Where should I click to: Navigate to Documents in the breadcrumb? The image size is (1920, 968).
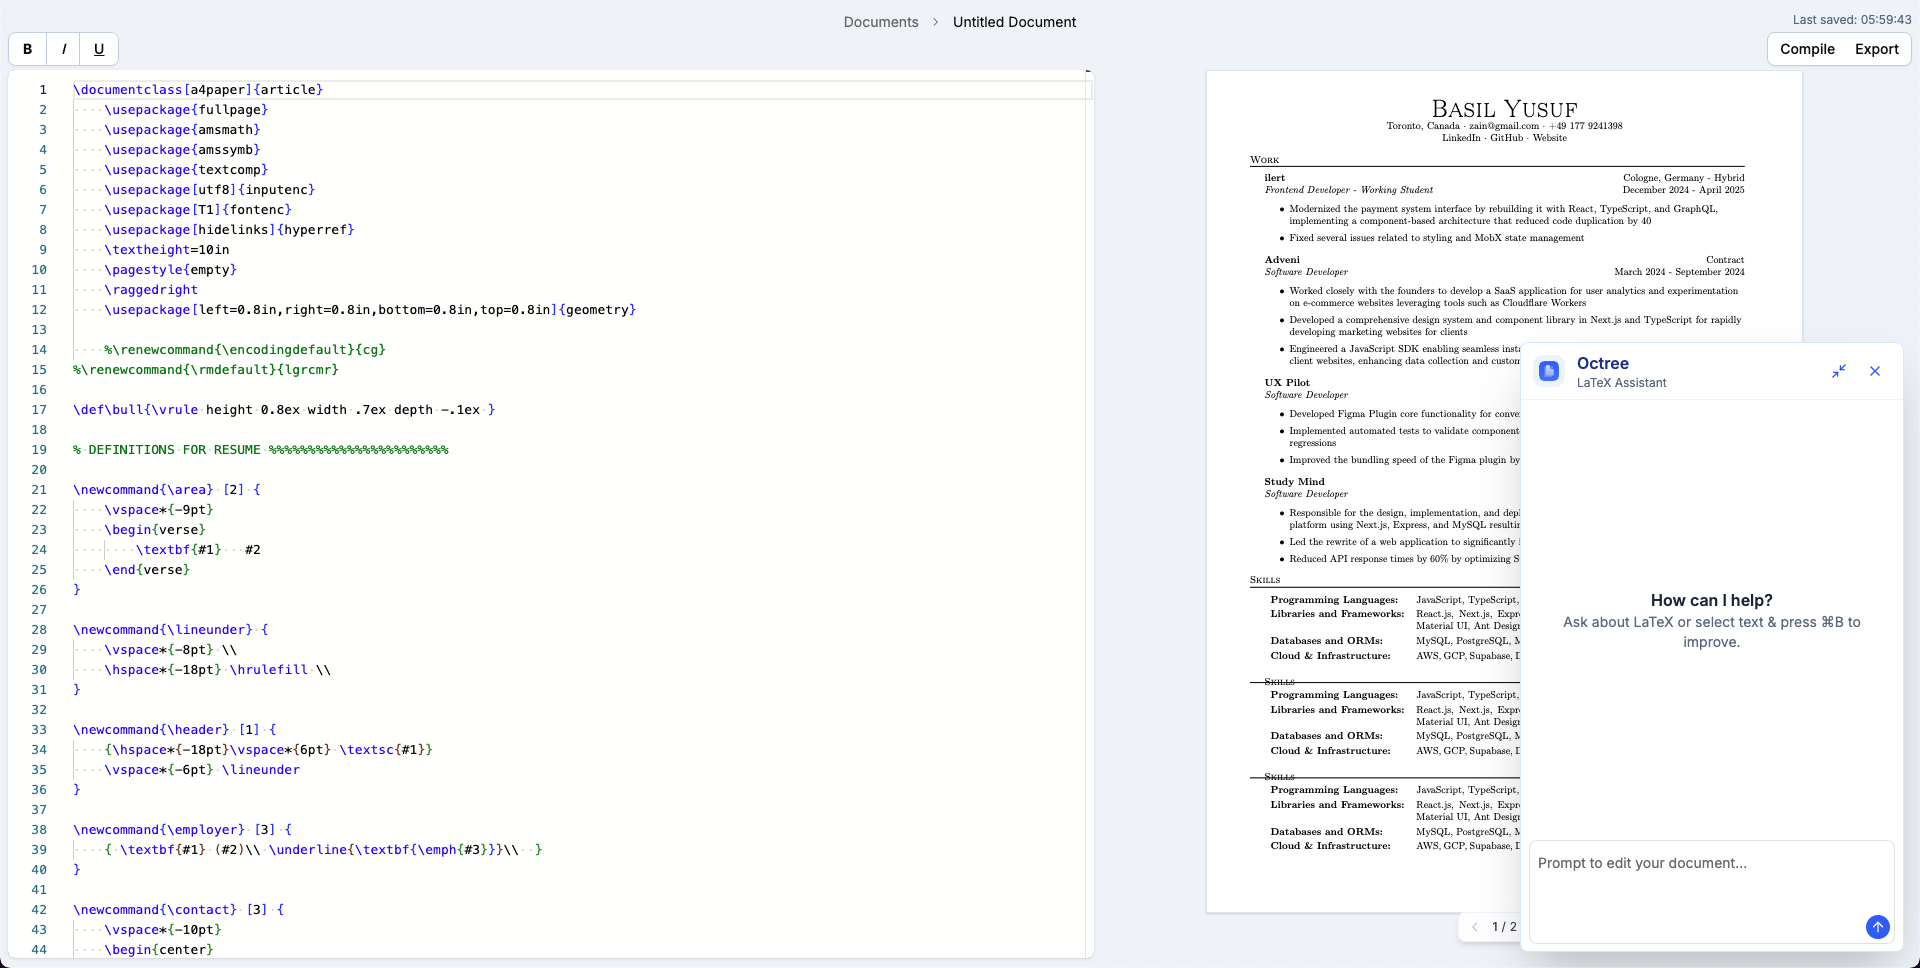click(880, 22)
